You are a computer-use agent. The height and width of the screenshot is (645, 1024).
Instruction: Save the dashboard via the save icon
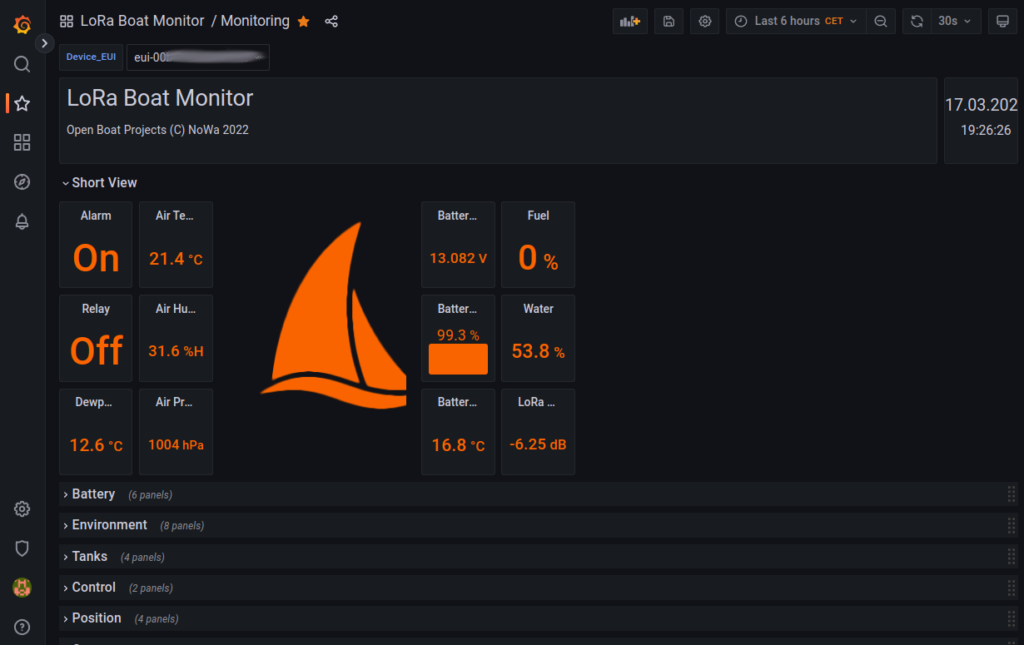(668, 20)
